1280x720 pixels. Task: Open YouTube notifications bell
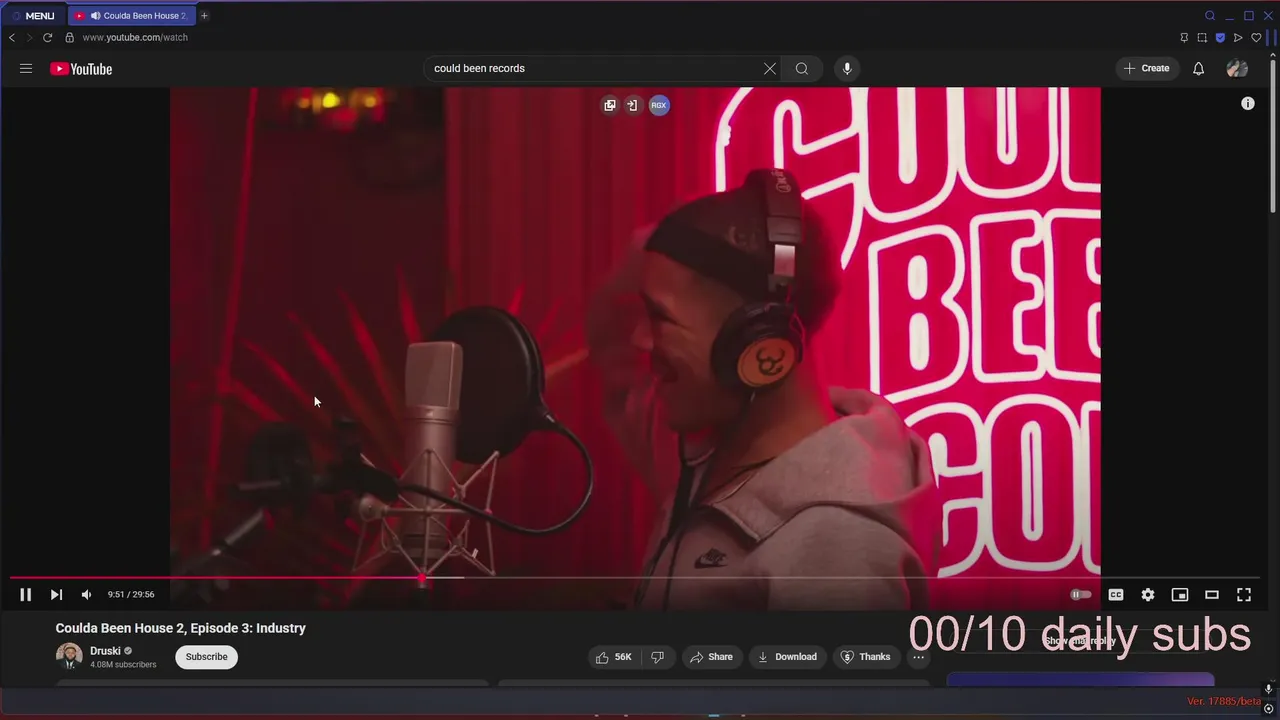tap(1198, 69)
